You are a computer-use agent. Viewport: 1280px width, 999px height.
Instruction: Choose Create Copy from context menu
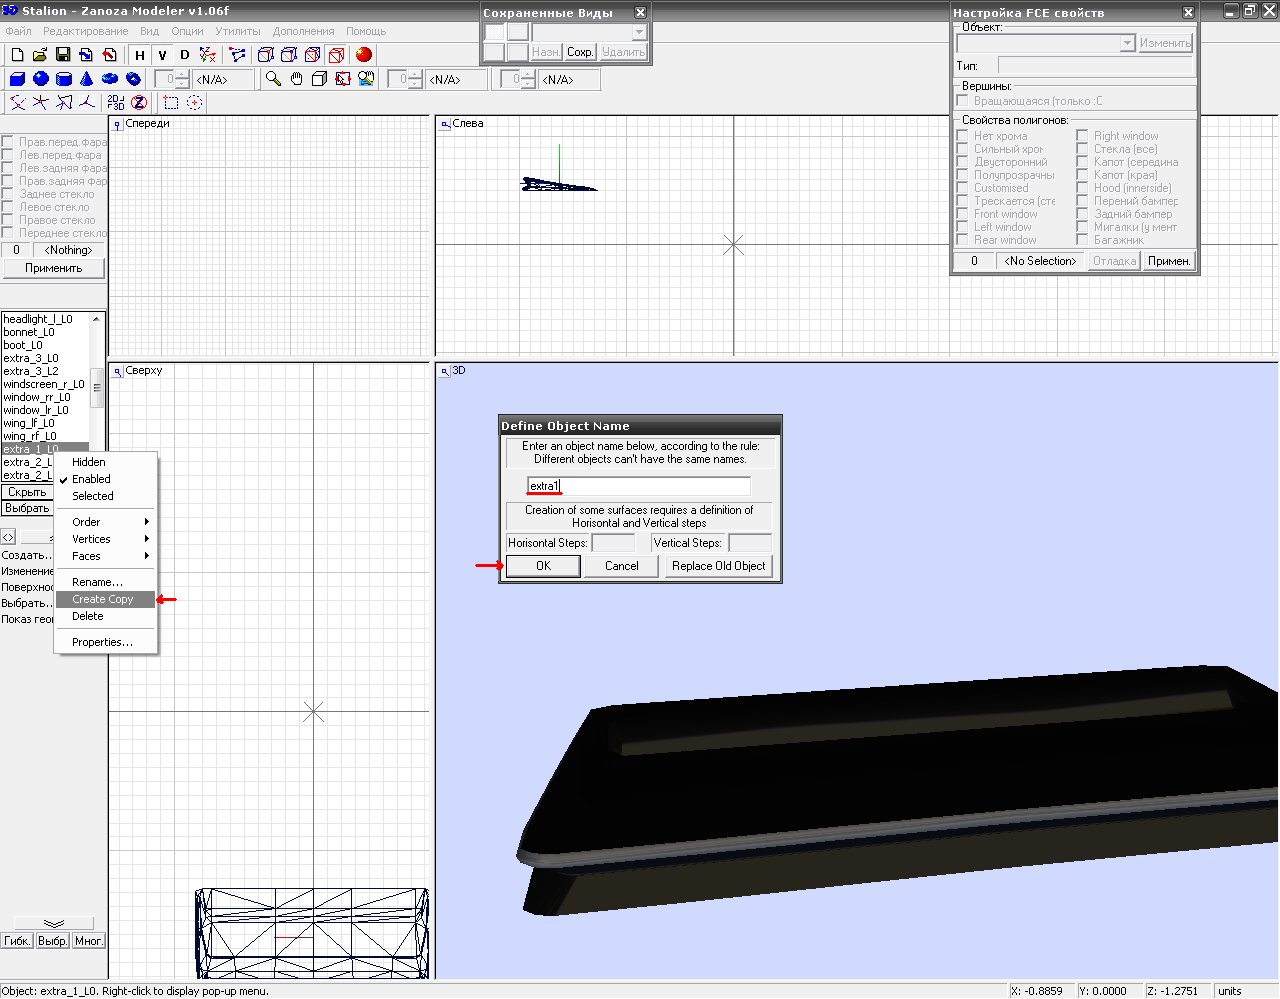pyautogui.click(x=103, y=599)
